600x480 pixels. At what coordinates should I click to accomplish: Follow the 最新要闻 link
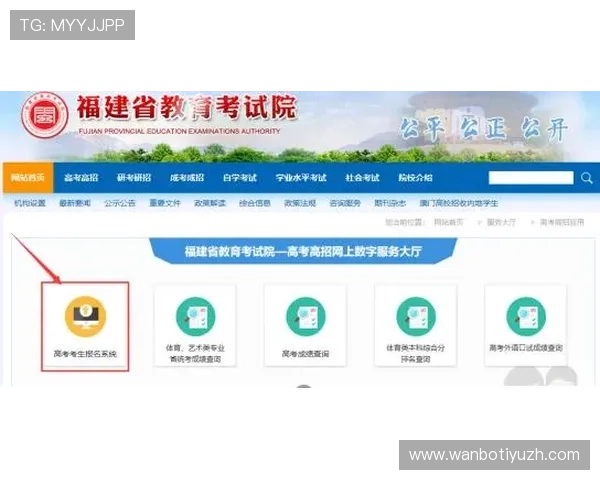tap(75, 203)
